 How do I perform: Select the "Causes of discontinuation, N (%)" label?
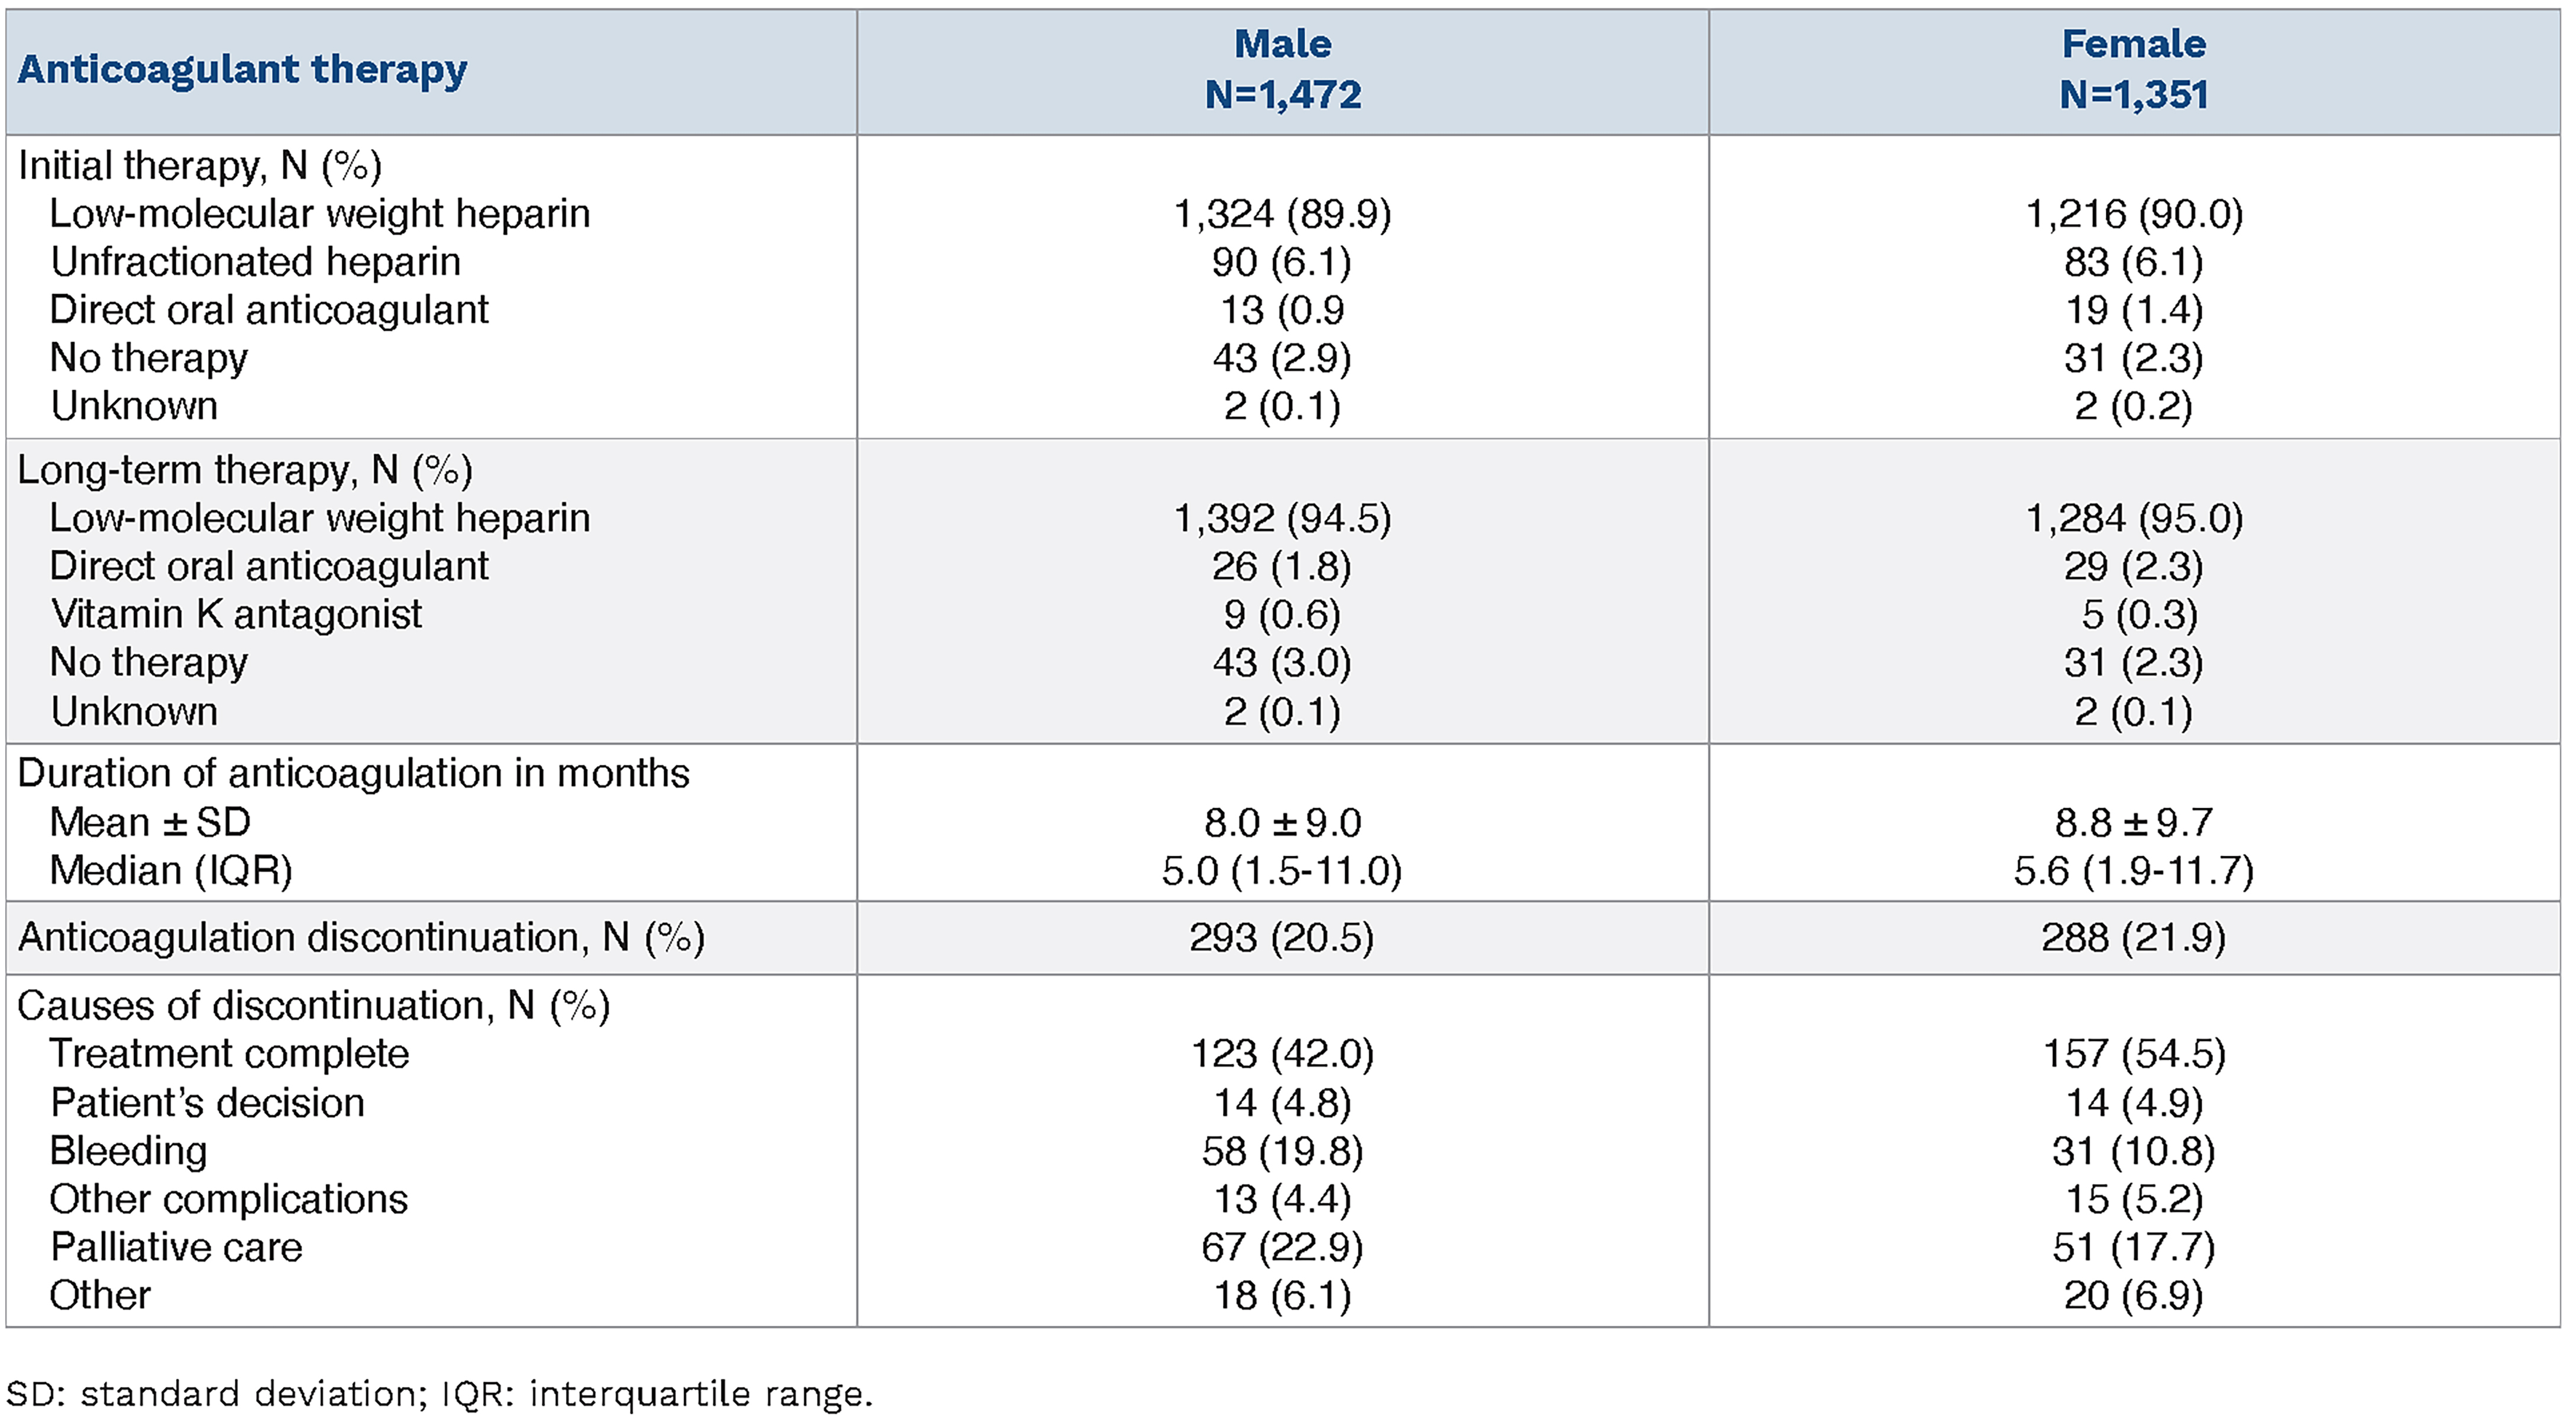(x=313, y=1006)
